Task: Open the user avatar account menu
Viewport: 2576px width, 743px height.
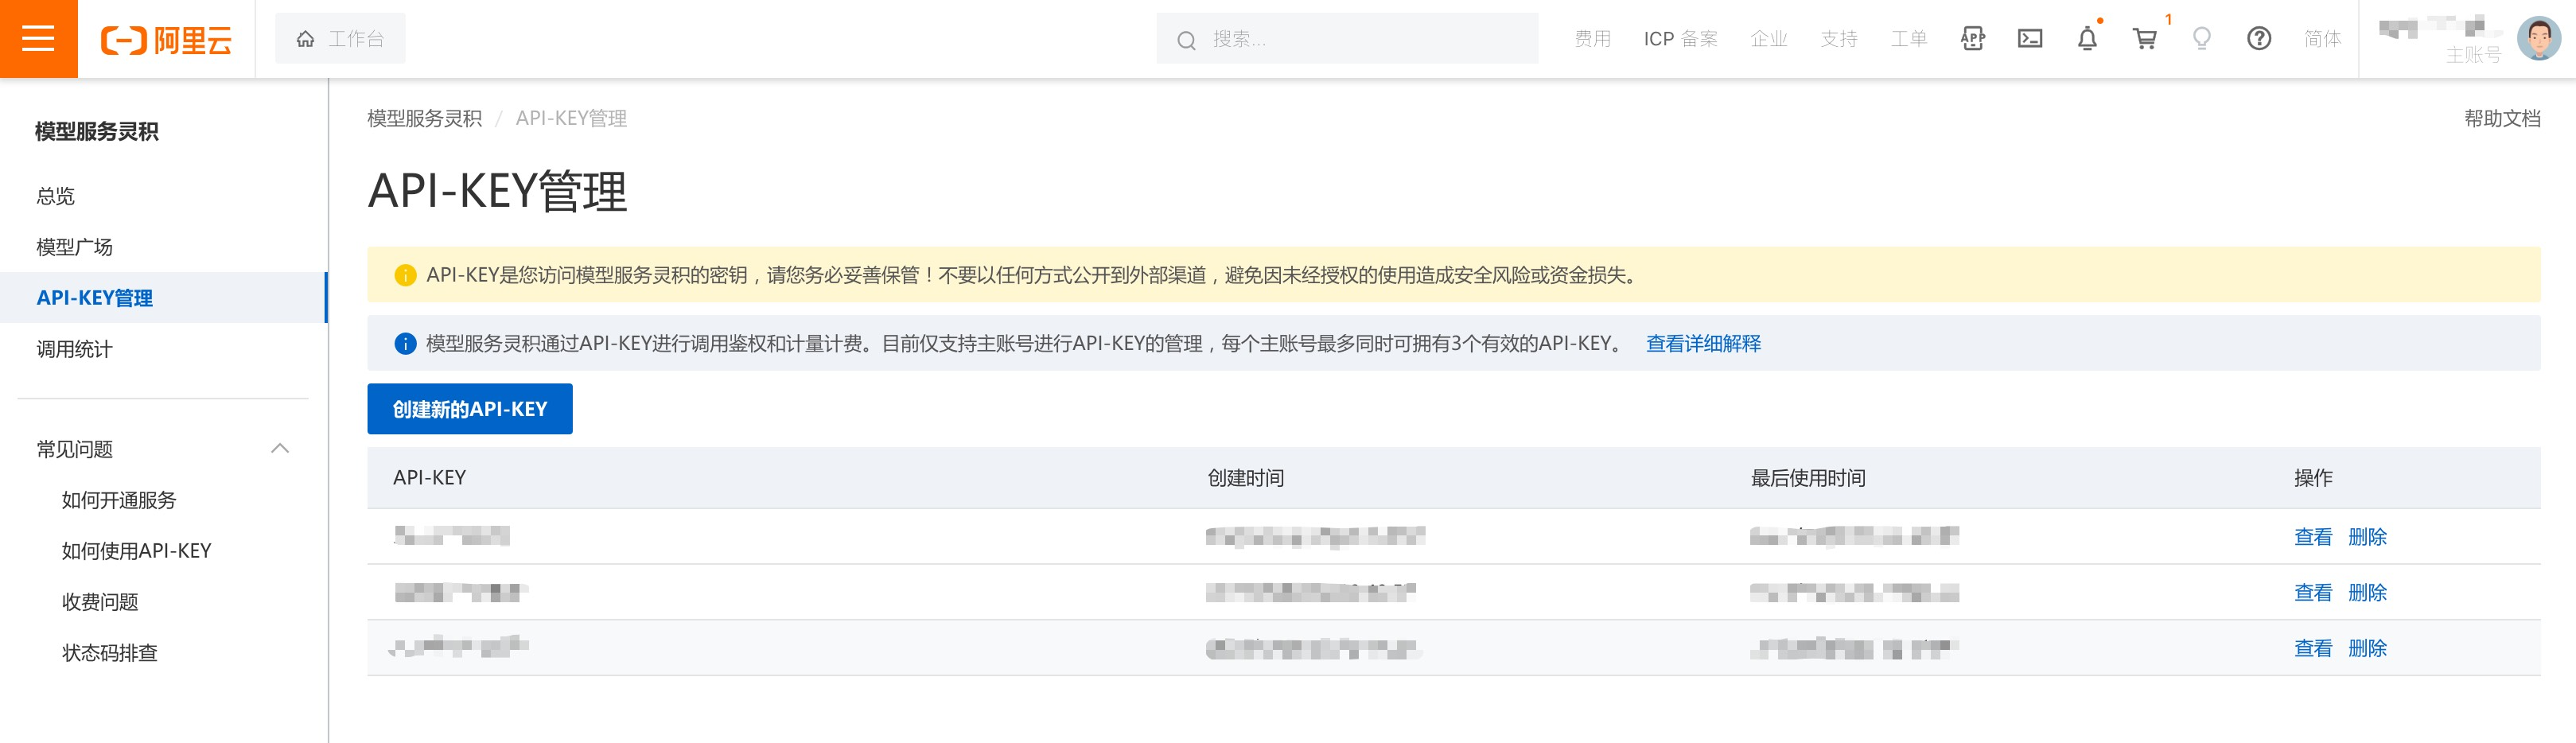Action: (x=2538, y=39)
